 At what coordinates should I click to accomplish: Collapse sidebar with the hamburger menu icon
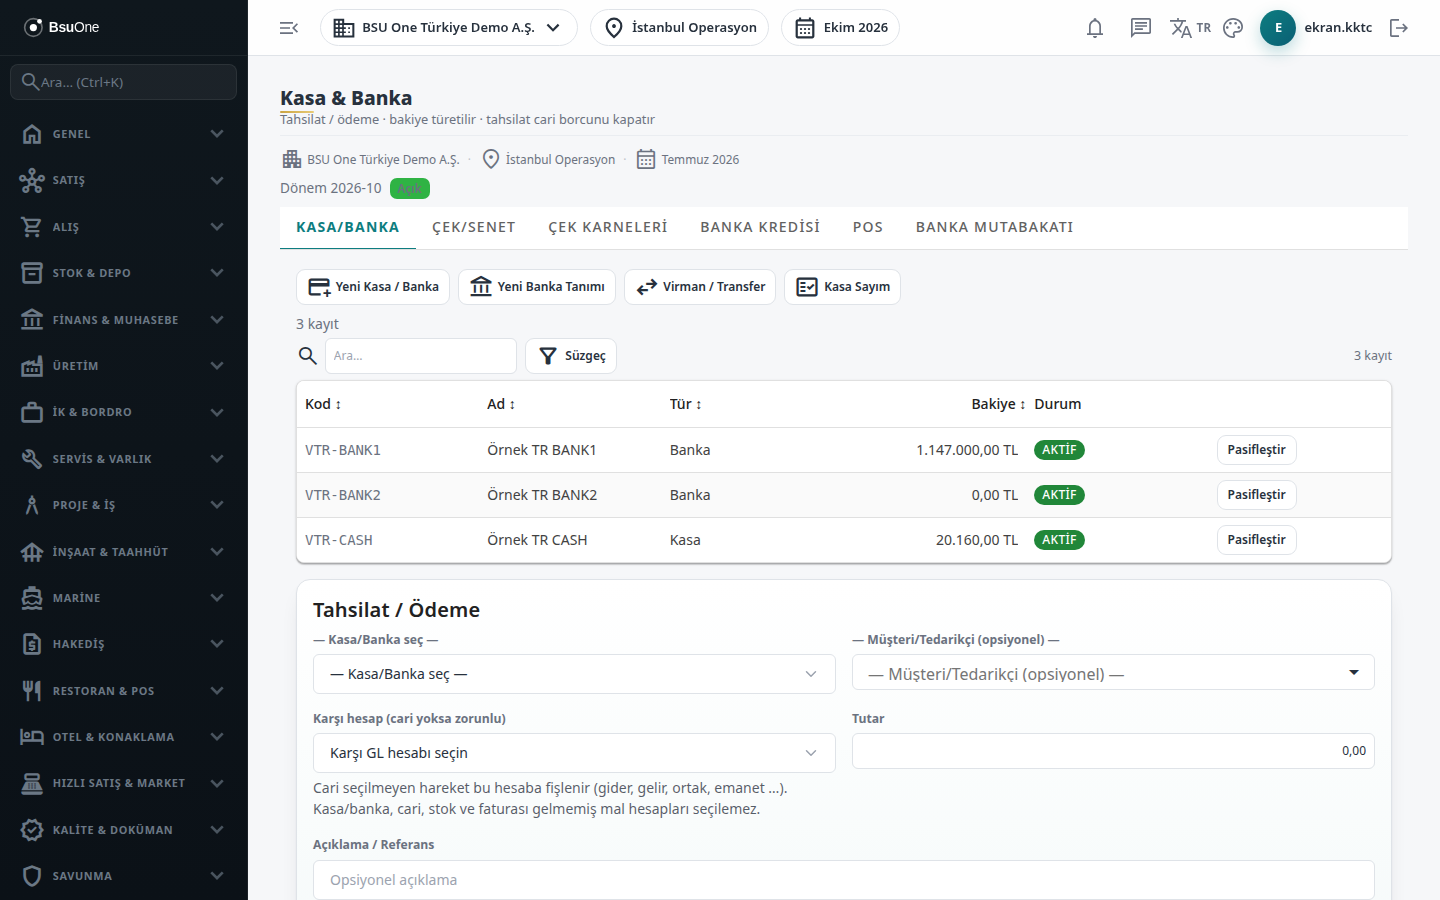click(x=289, y=28)
